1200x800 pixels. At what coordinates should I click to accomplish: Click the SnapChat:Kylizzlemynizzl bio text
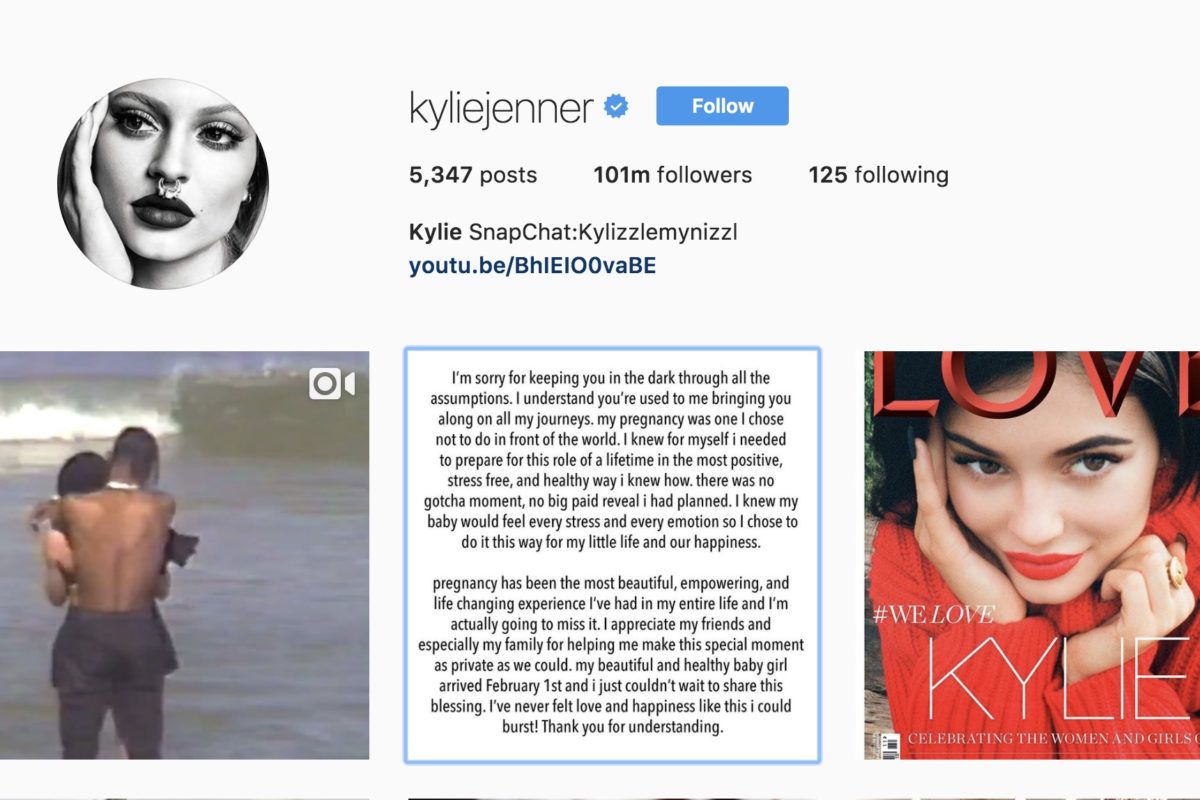point(603,233)
